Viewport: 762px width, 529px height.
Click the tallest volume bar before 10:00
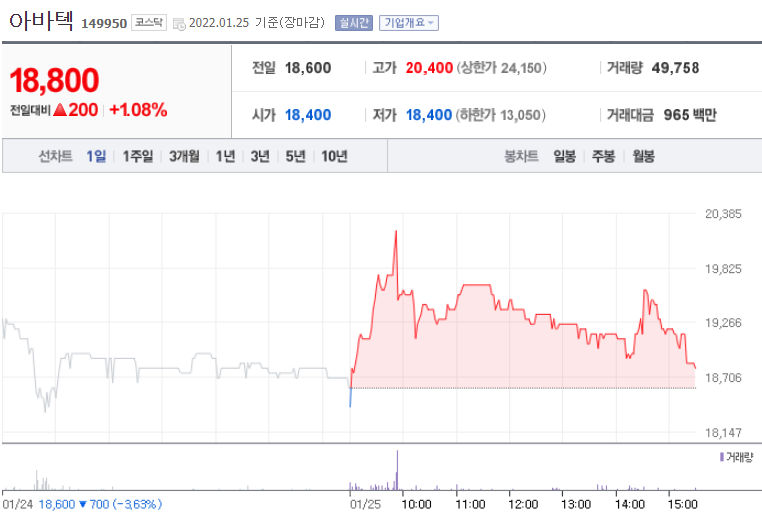[398, 470]
